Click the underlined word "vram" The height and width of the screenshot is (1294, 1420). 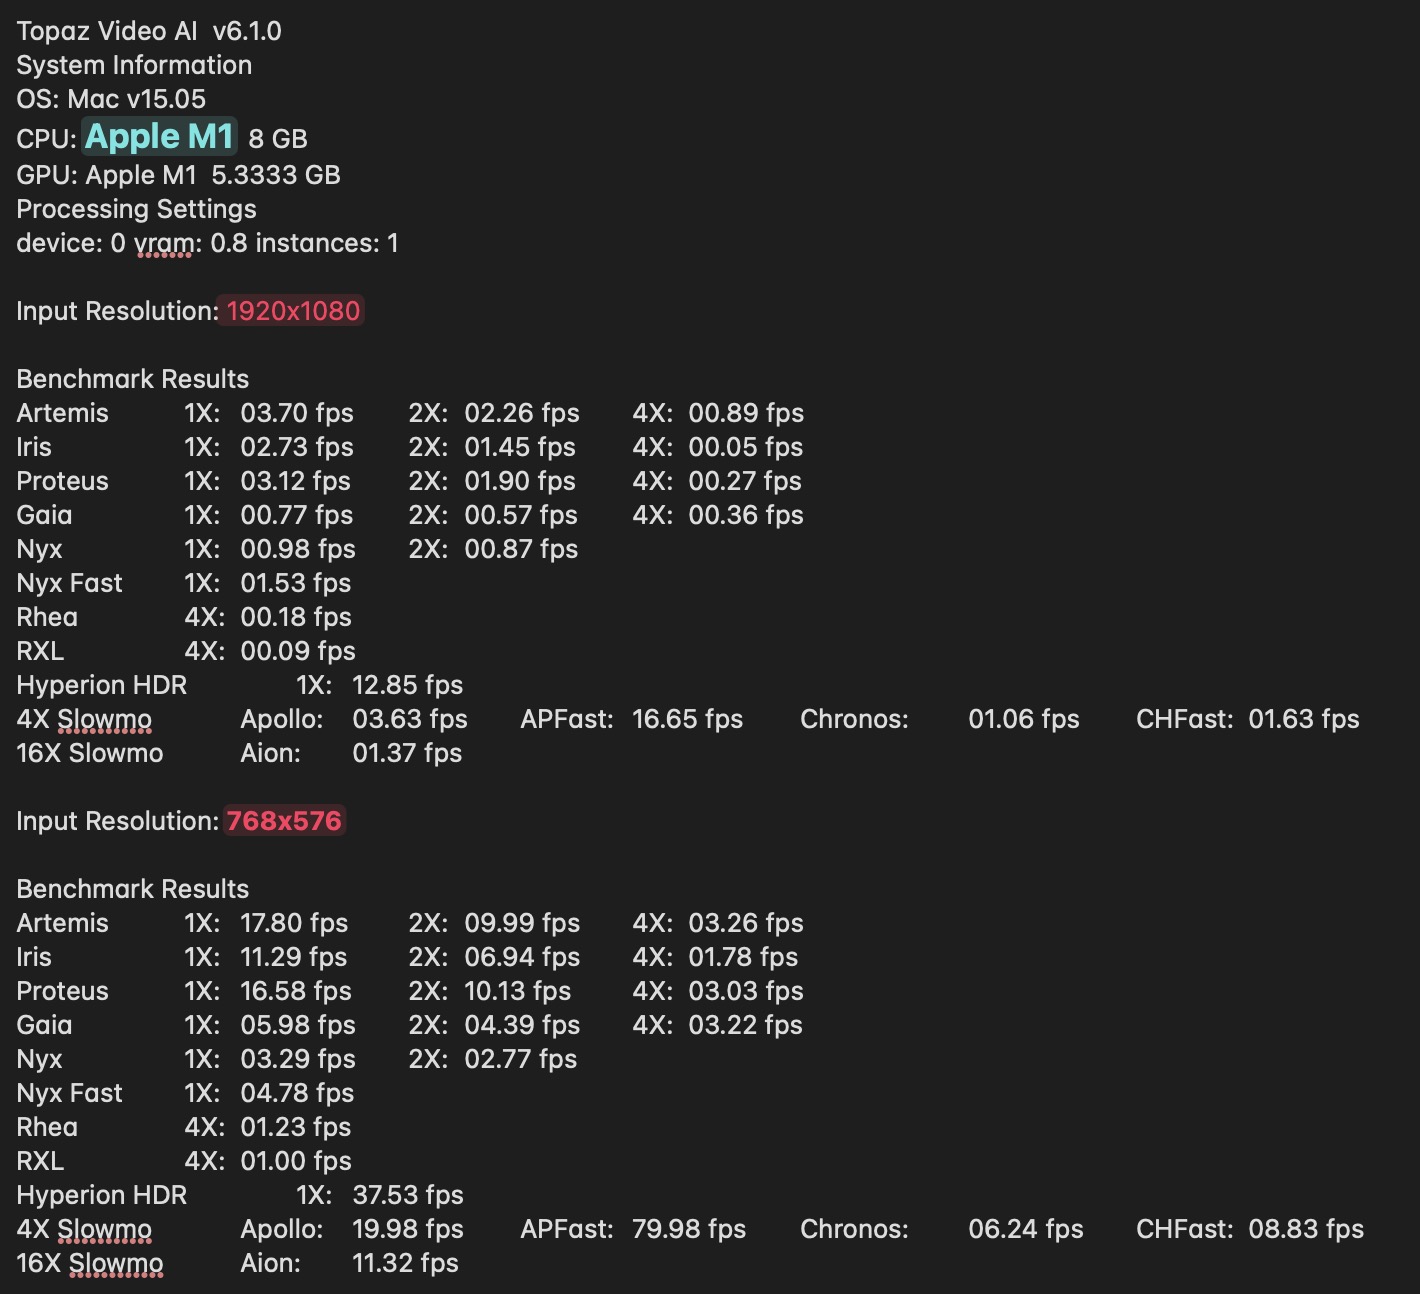pyautogui.click(x=164, y=243)
